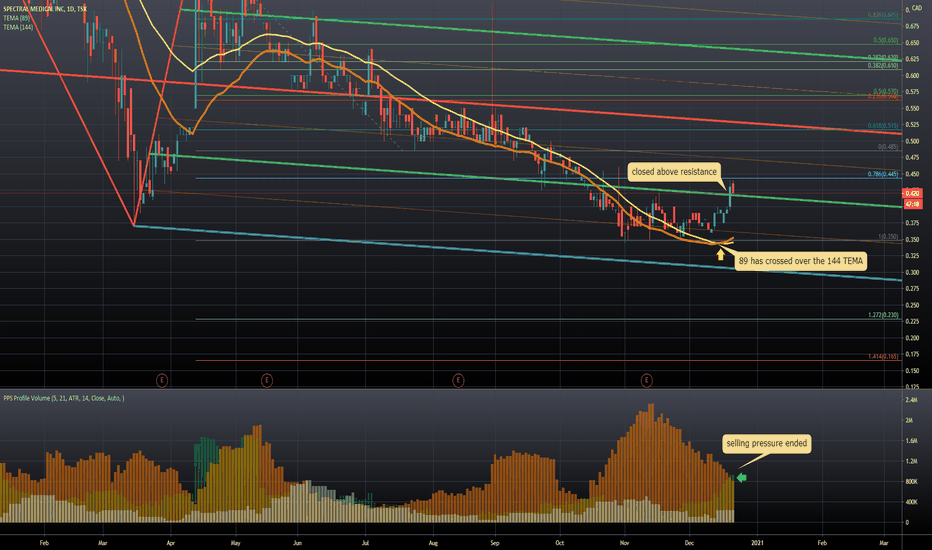
Task: Select the 'closed above resistance' callout
Action: point(674,172)
